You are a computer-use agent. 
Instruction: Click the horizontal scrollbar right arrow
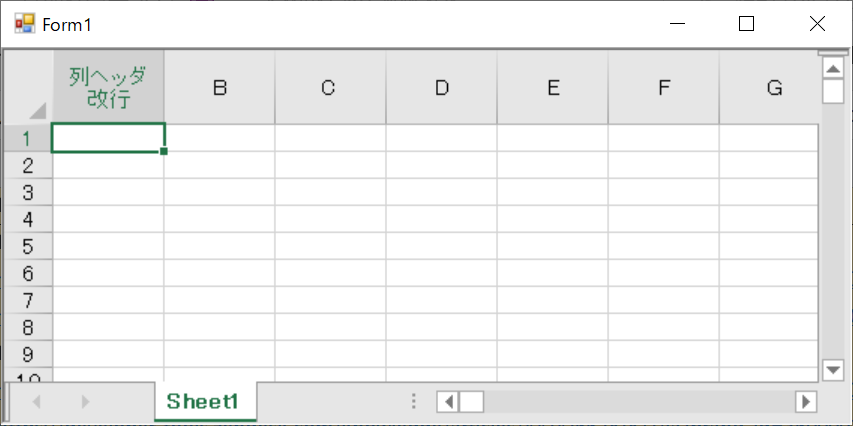tap(806, 403)
